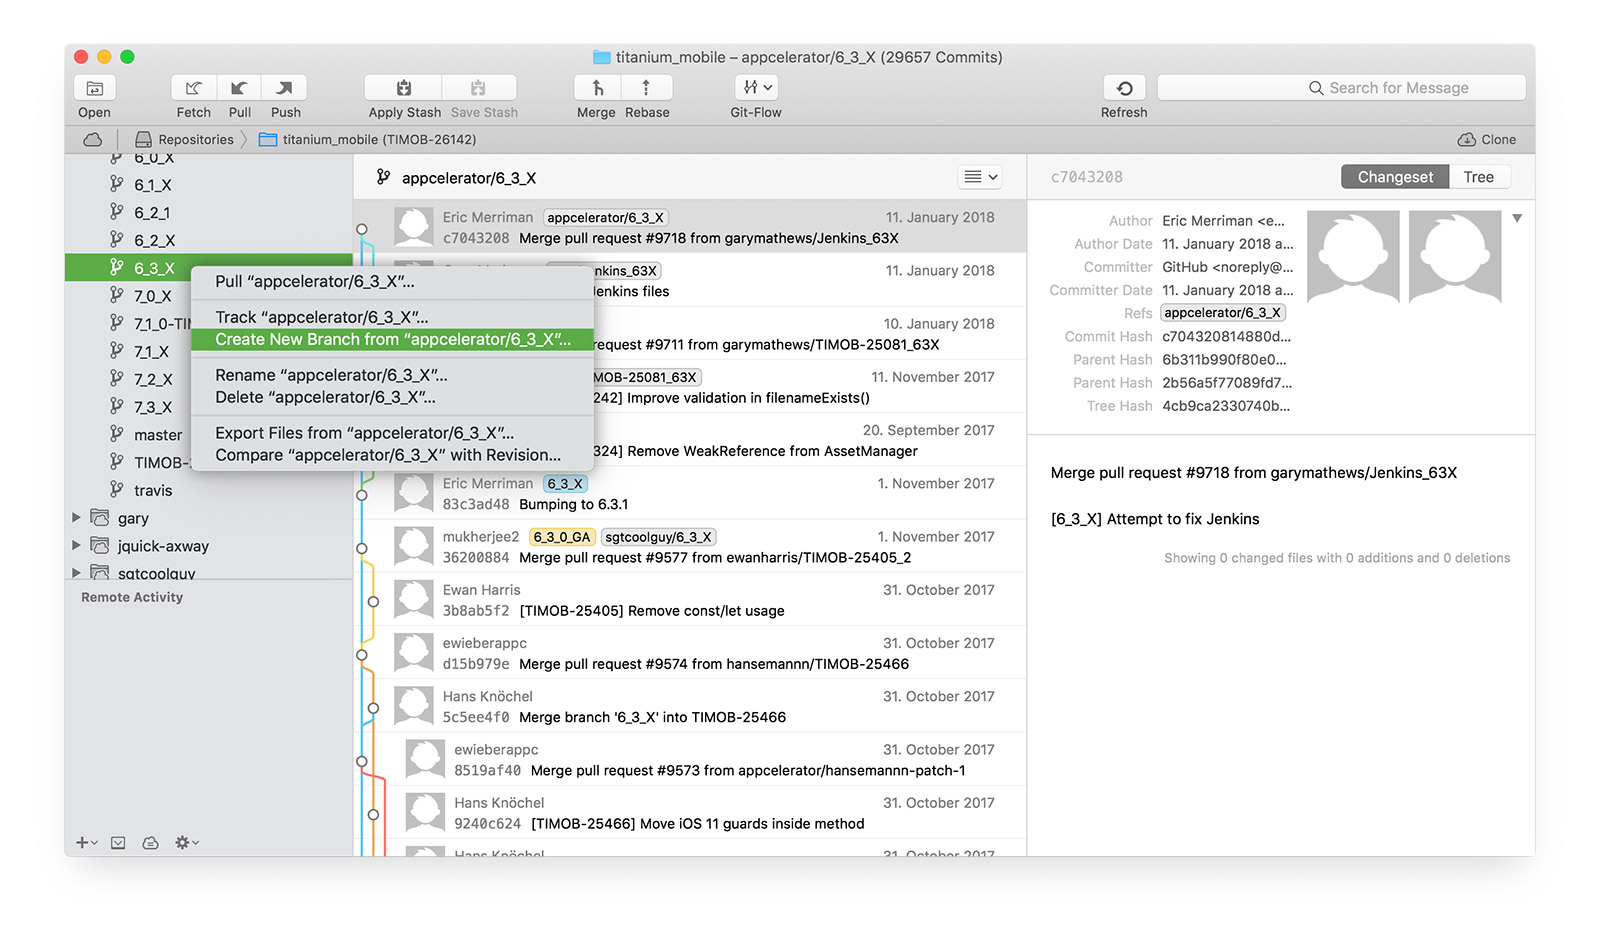This screenshot has height=942, width=1600.
Task: Expand the gary remote
Action: tap(76, 517)
